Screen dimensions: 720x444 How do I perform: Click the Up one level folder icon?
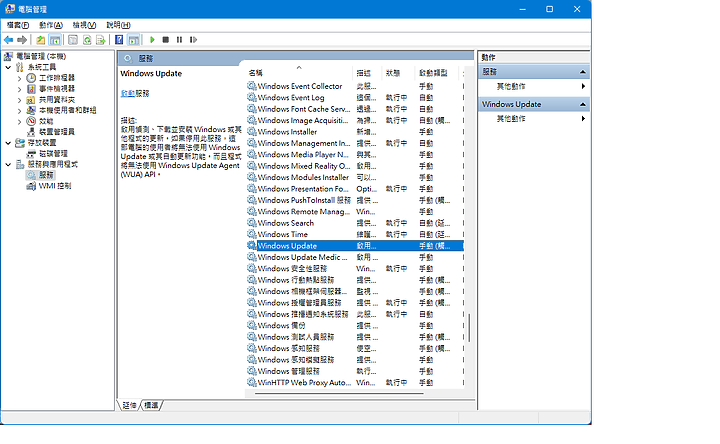[x=41, y=40]
